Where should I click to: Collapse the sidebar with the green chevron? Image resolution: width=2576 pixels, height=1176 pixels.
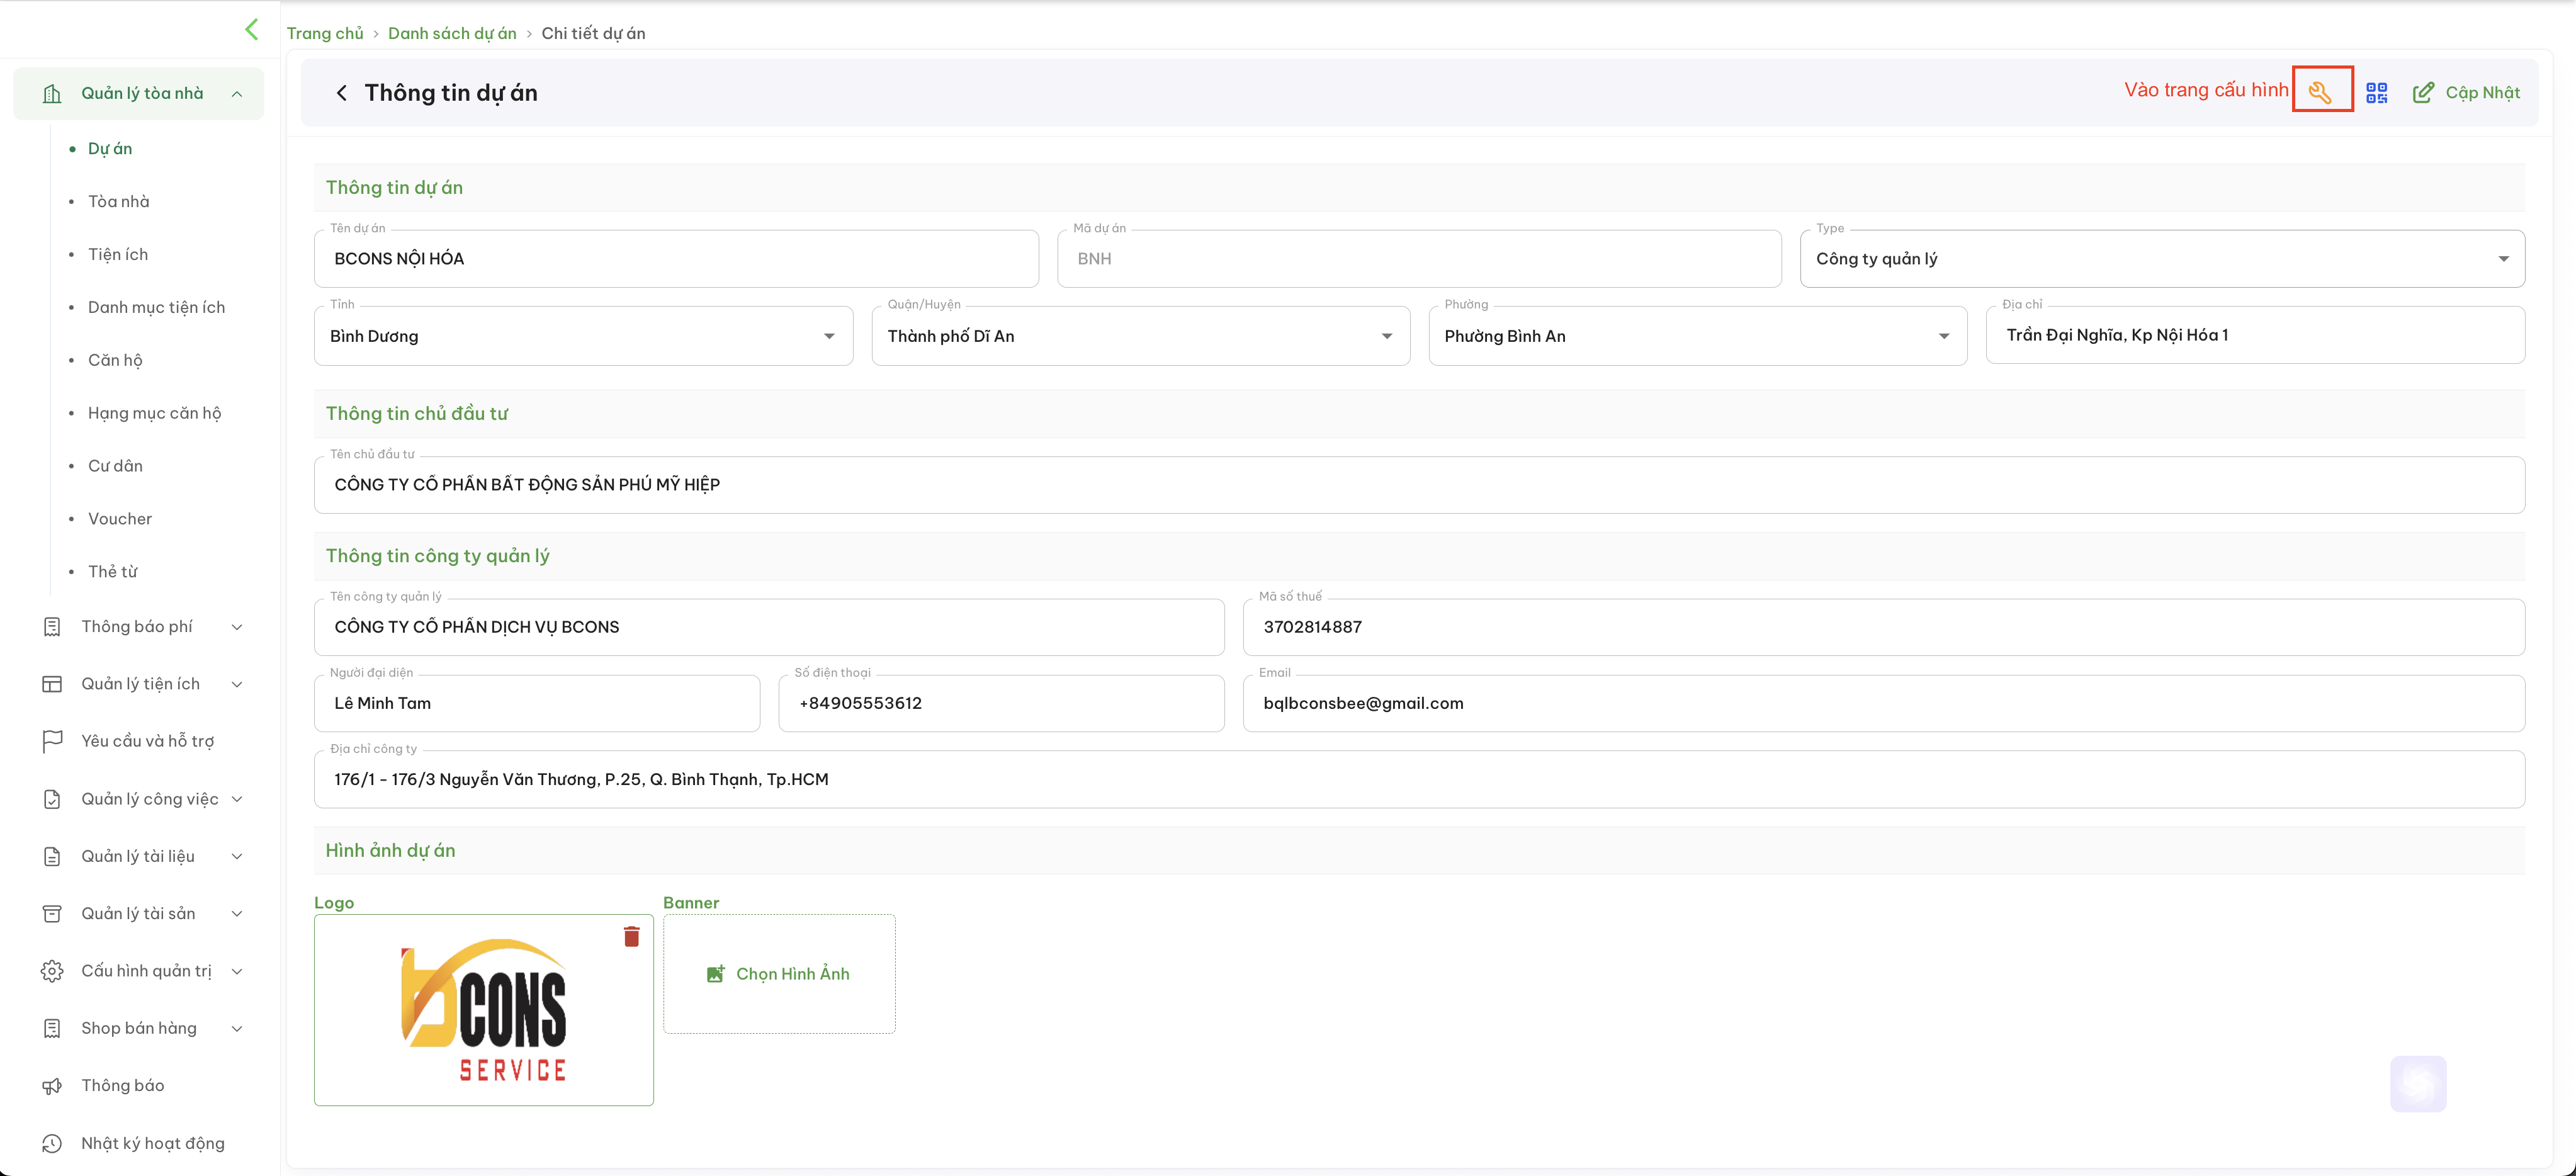pyautogui.click(x=251, y=29)
